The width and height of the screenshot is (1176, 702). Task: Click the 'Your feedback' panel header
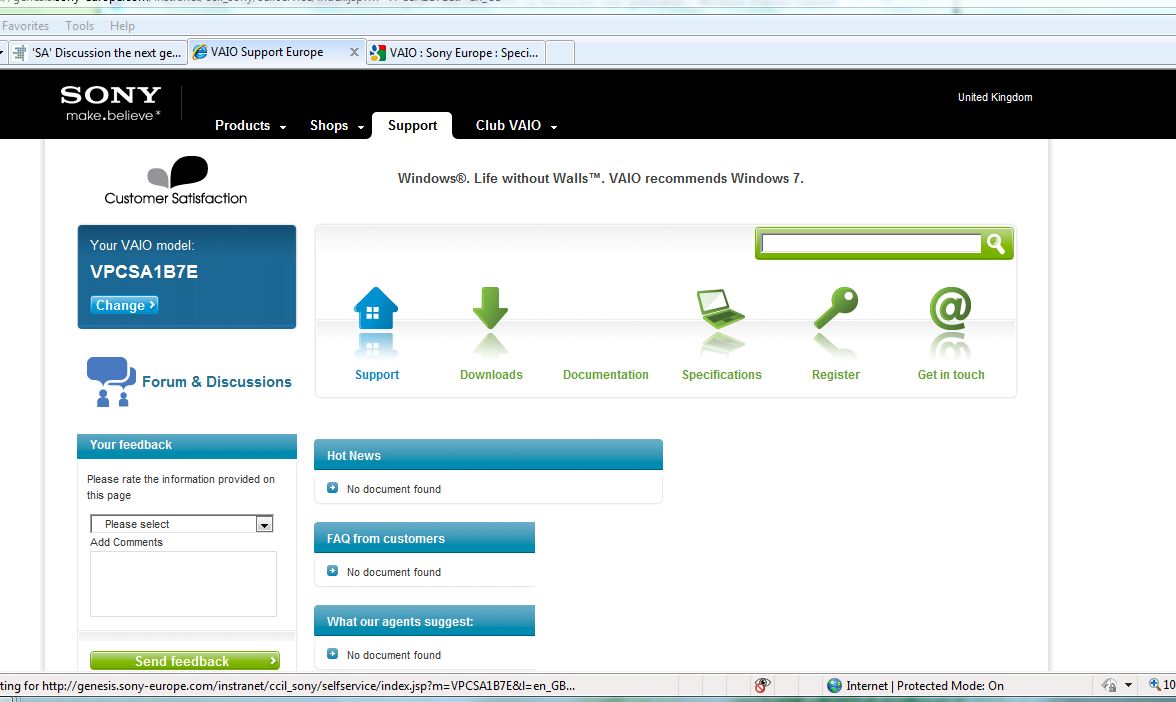point(187,446)
